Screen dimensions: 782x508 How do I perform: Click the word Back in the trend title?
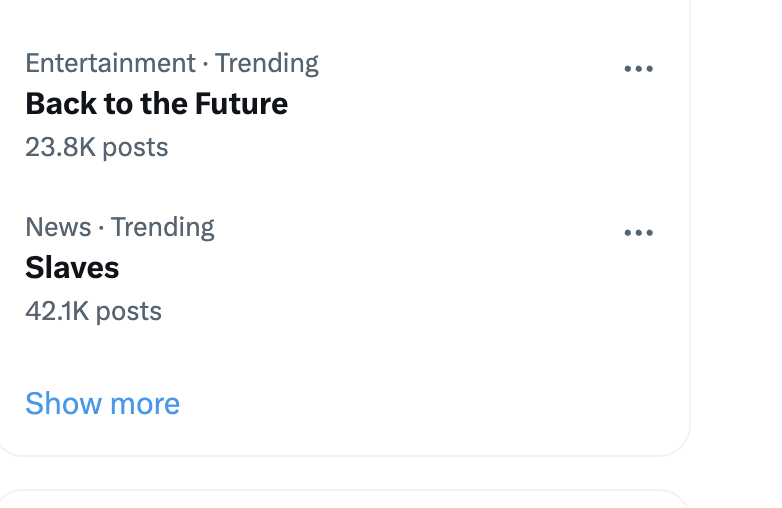[x=57, y=104]
